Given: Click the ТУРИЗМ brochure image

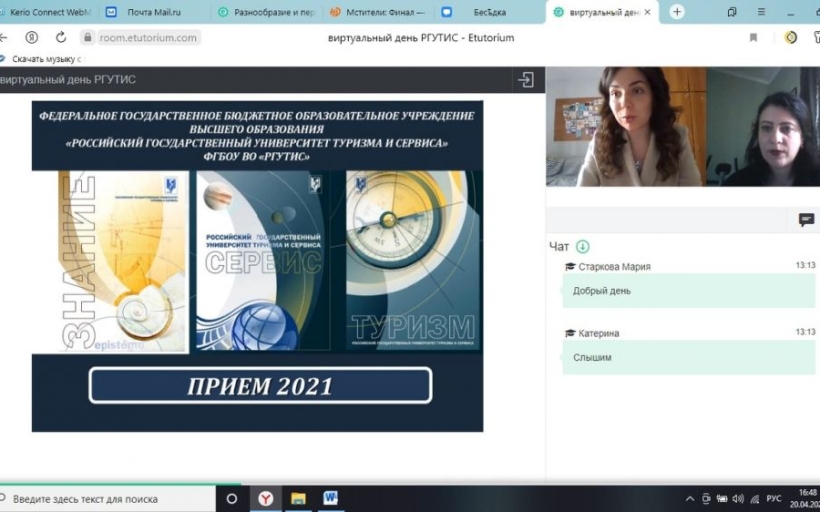Looking at the screenshot, I should [x=414, y=260].
